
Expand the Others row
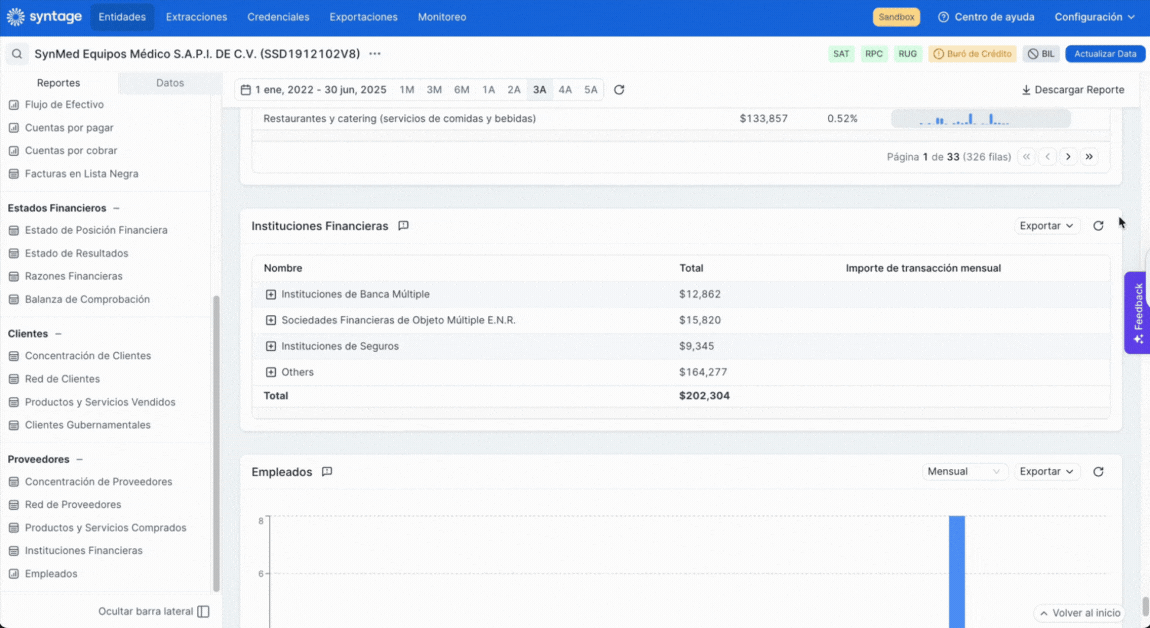click(271, 372)
